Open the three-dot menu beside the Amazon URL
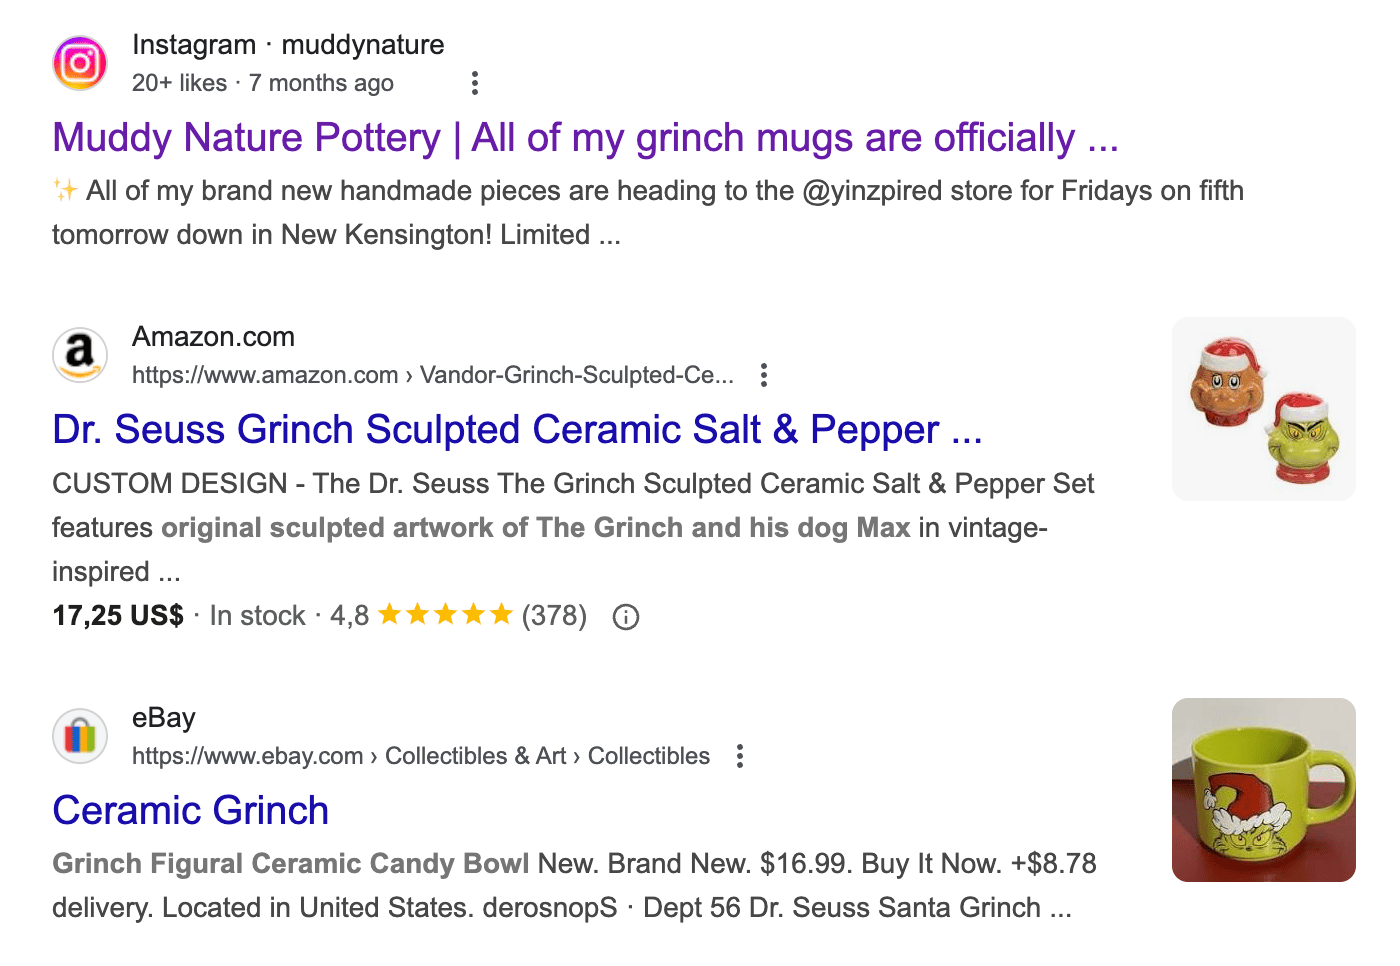The width and height of the screenshot is (1400, 966). point(764,375)
